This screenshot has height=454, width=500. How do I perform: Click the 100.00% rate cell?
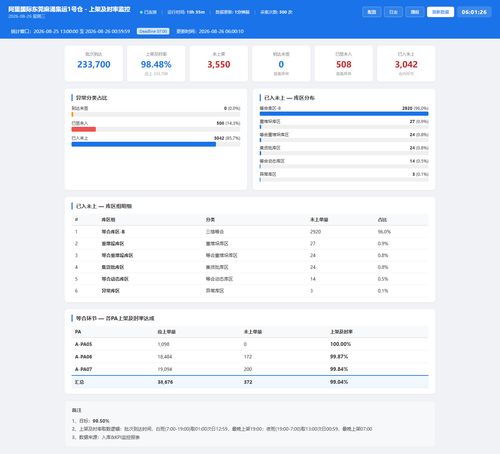point(340,344)
